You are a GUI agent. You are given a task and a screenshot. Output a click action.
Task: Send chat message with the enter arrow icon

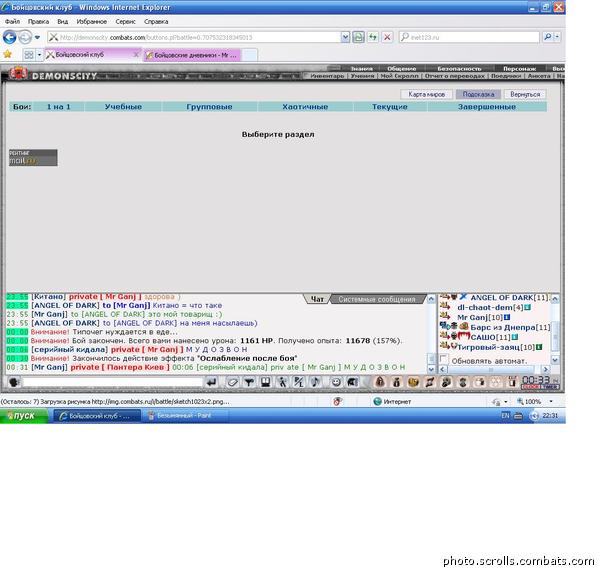tap(211, 382)
